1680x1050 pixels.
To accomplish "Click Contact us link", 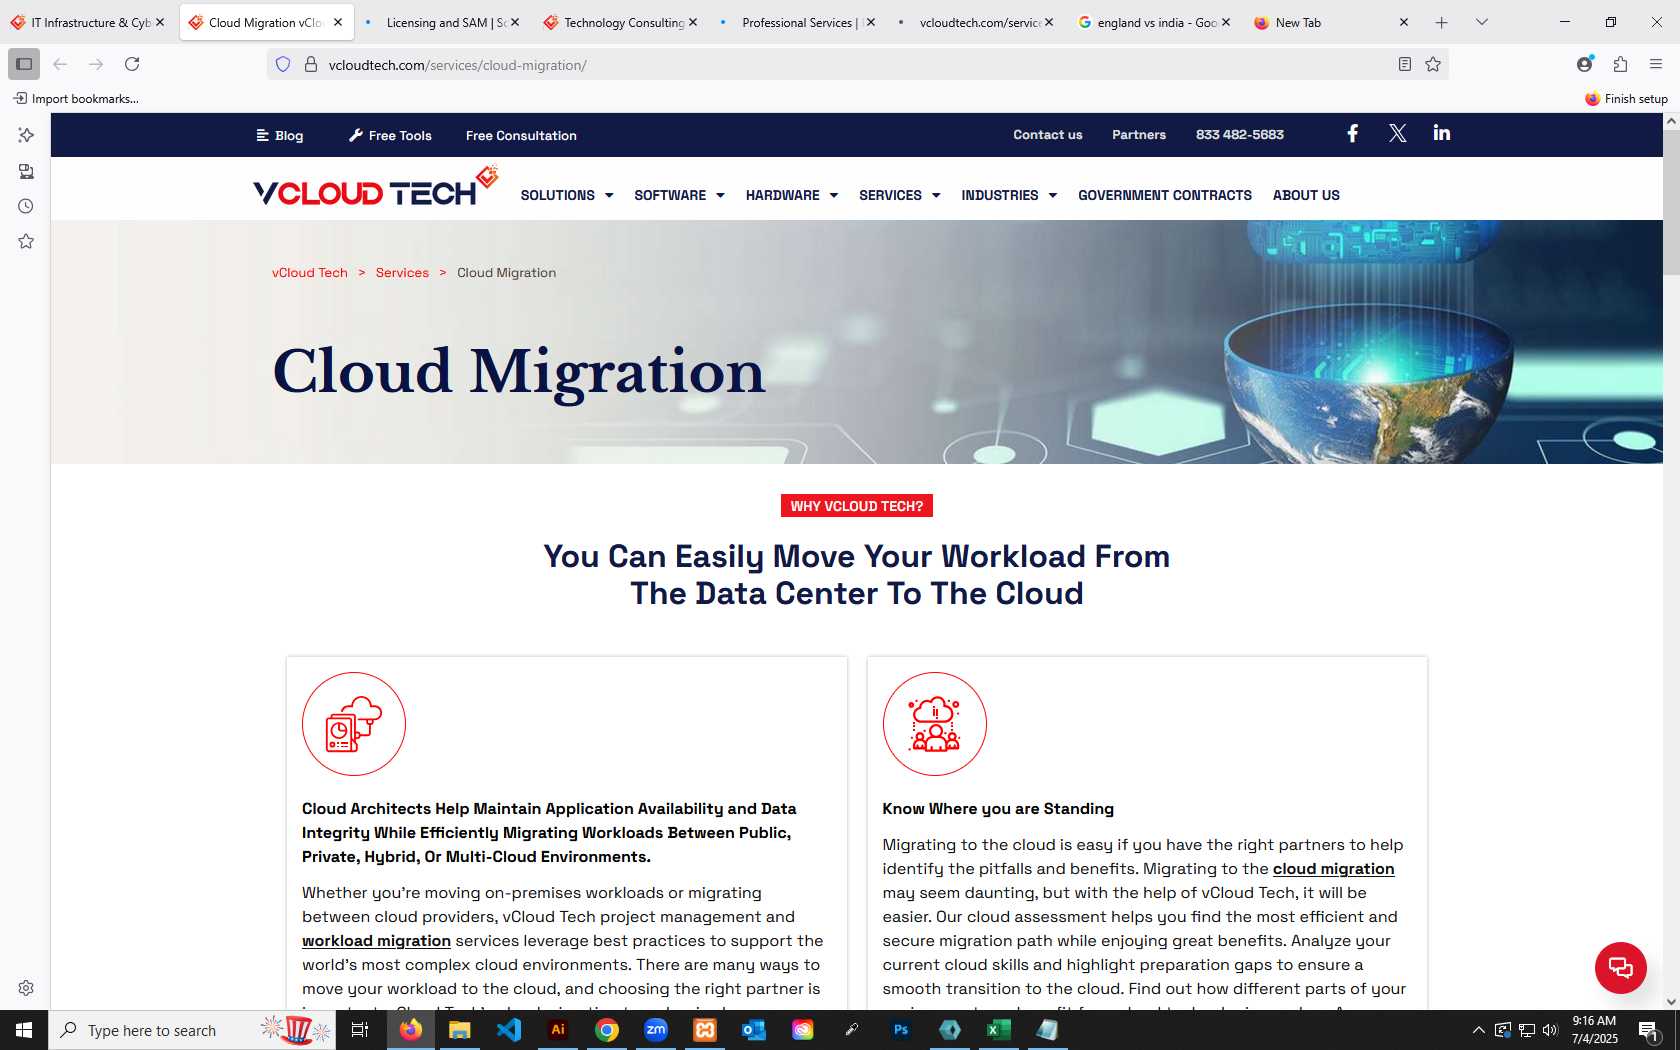I will click(x=1047, y=134).
